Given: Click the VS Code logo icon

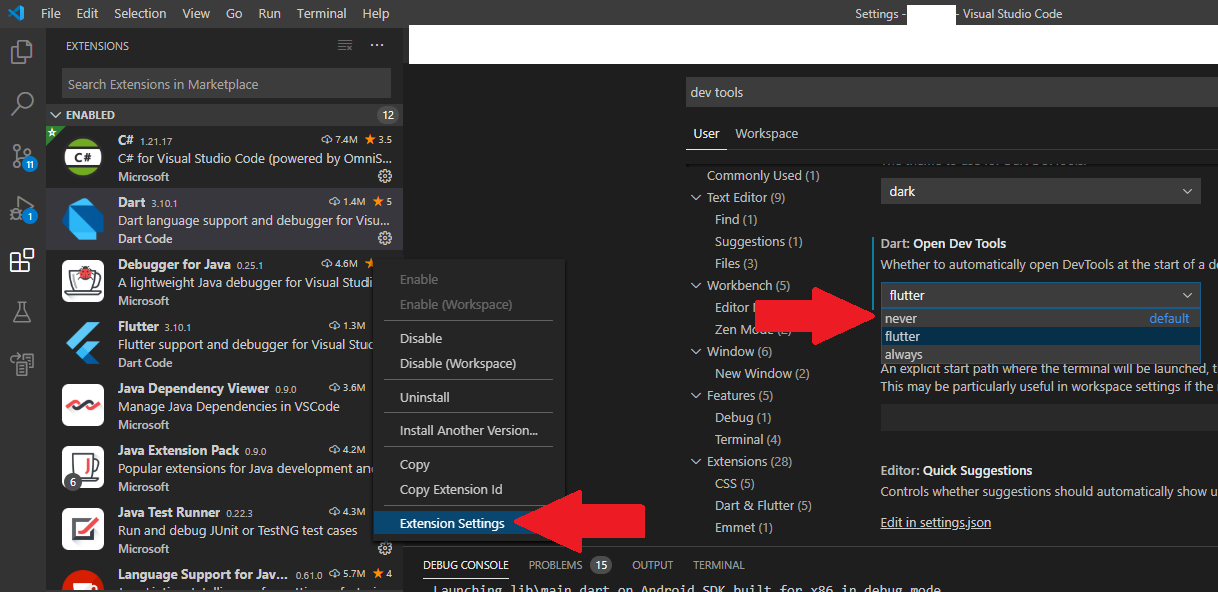Looking at the screenshot, I should 16,13.
